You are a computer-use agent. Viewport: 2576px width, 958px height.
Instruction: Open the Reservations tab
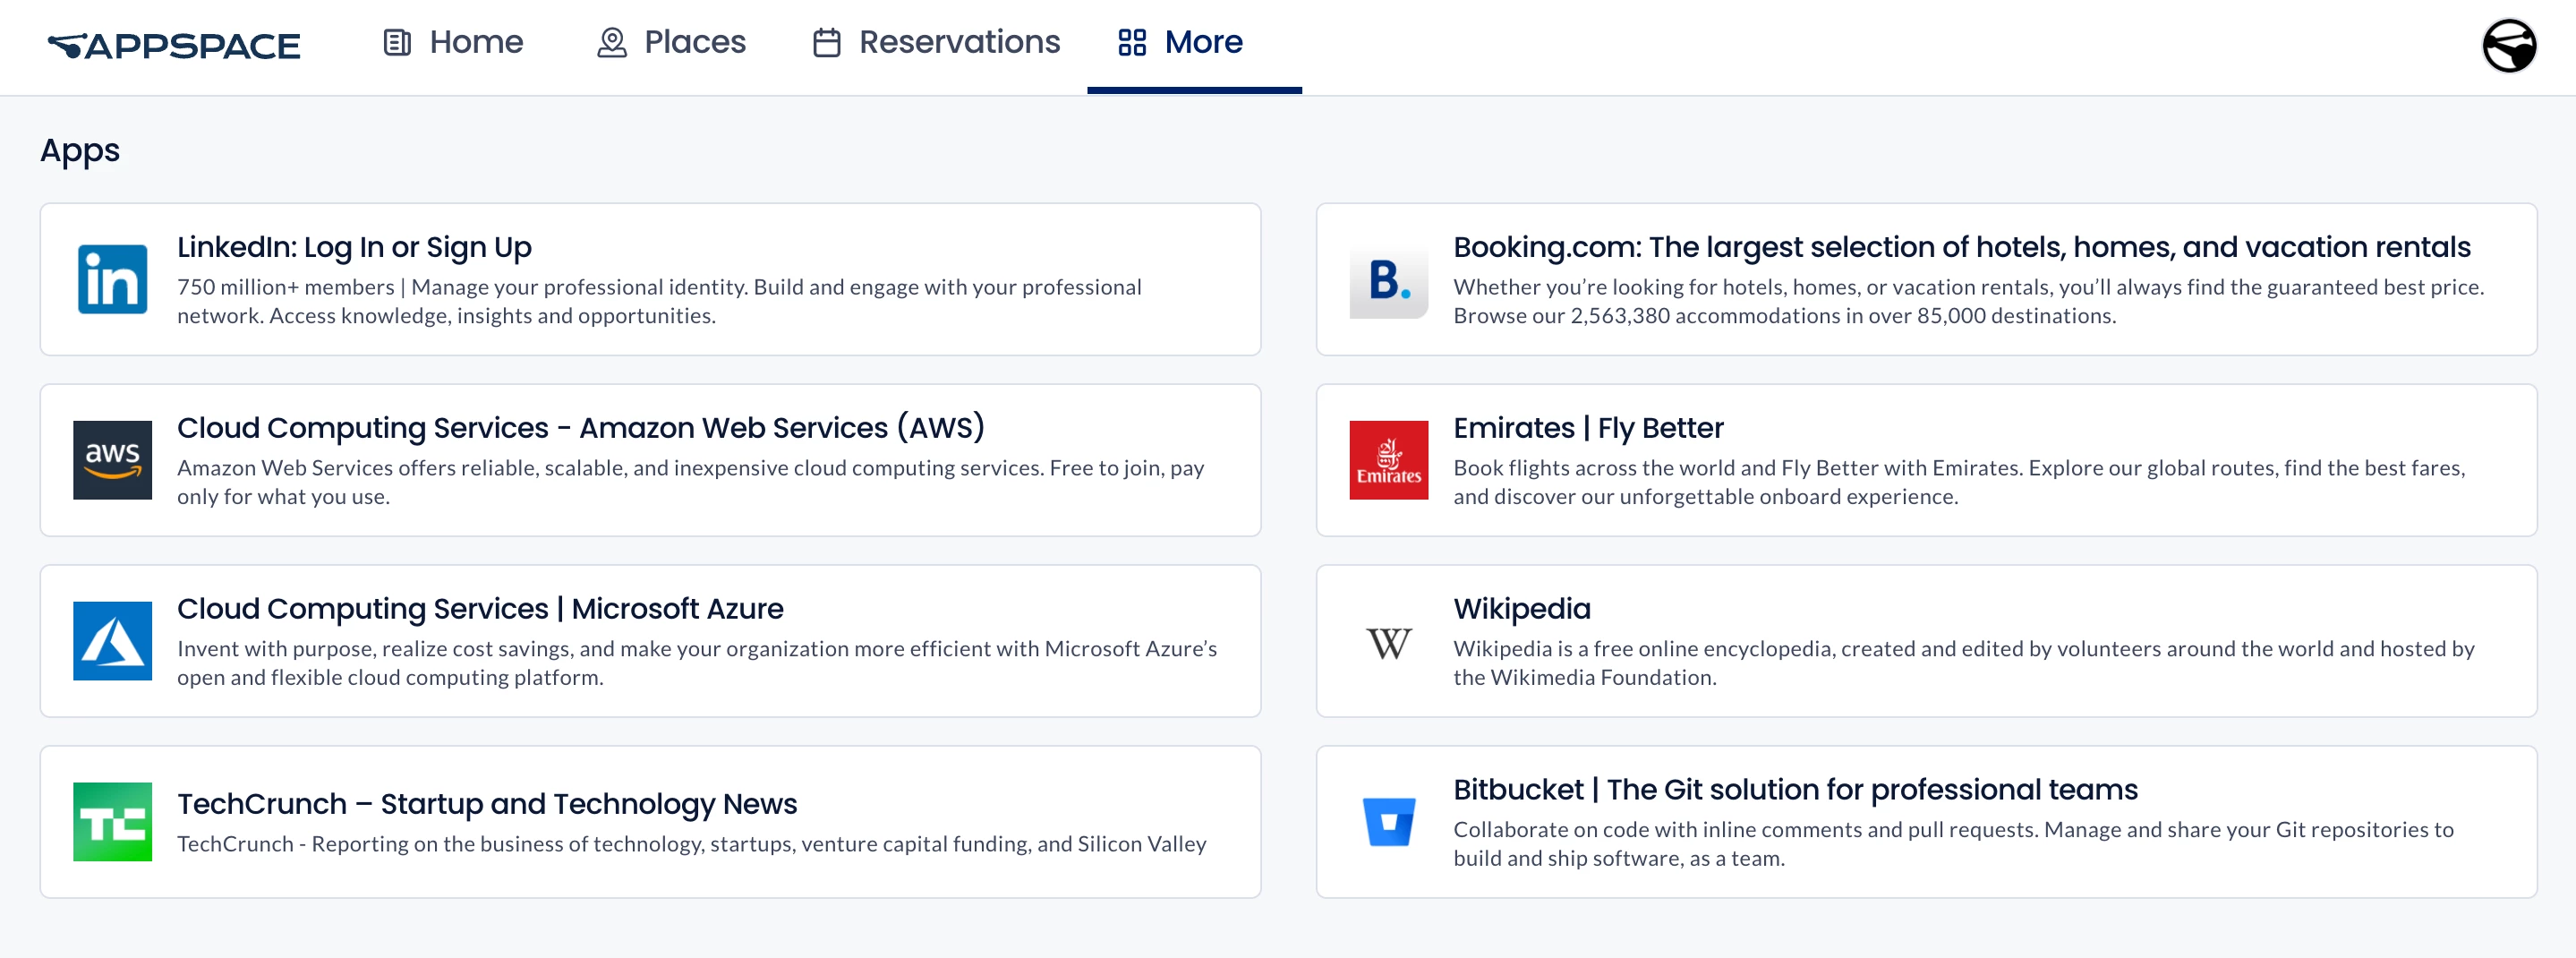point(936,42)
